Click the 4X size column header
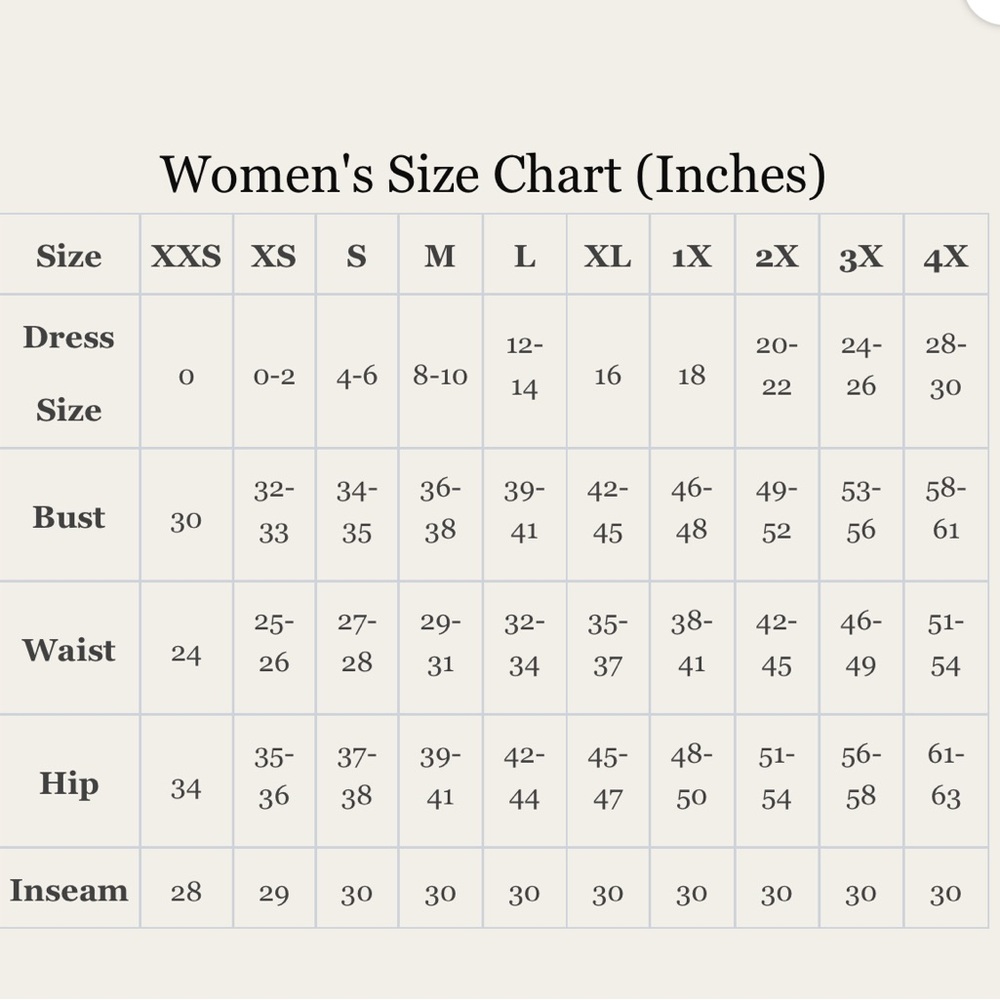 pyautogui.click(x=946, y=254)
